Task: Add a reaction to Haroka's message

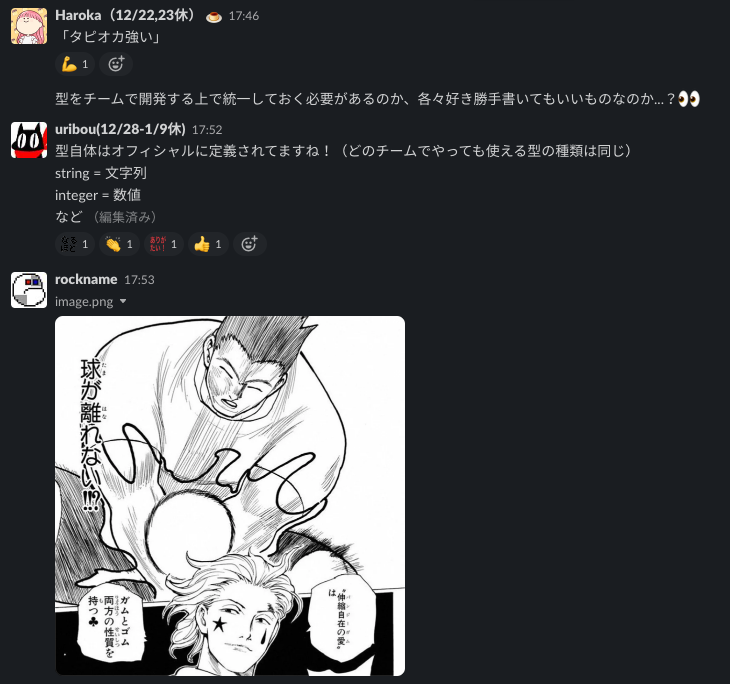Action: click(116, 64)
